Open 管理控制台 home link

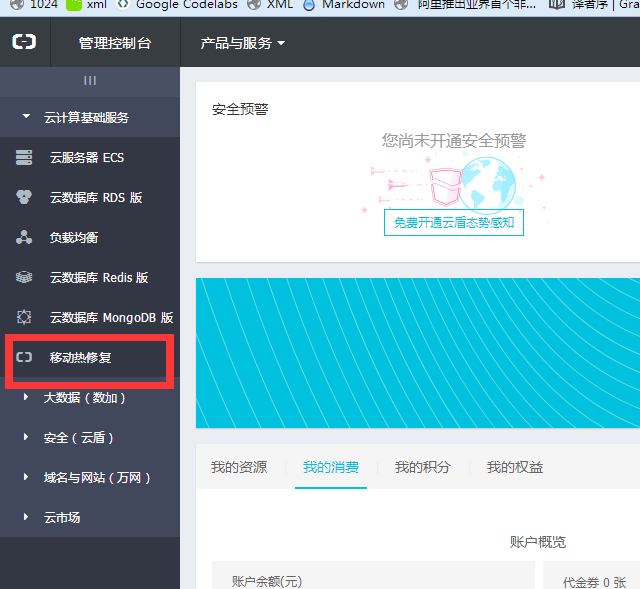pyautogui.click(x=115, y=43)
